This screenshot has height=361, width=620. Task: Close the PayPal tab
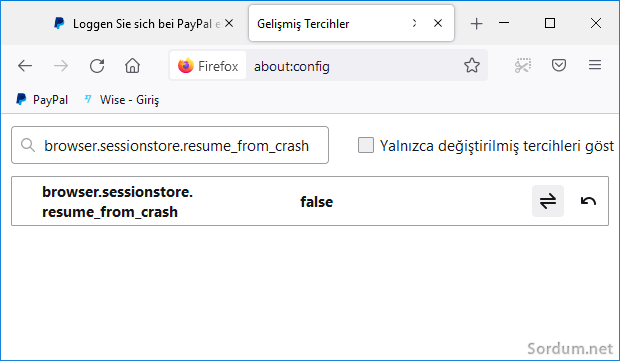point(229,24)
